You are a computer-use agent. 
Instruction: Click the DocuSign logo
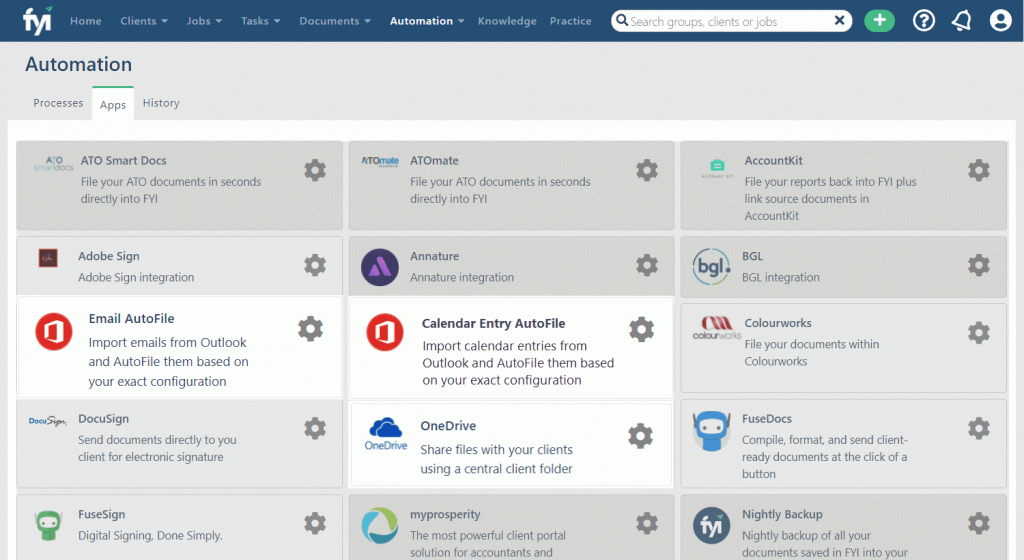pos(48,421)
